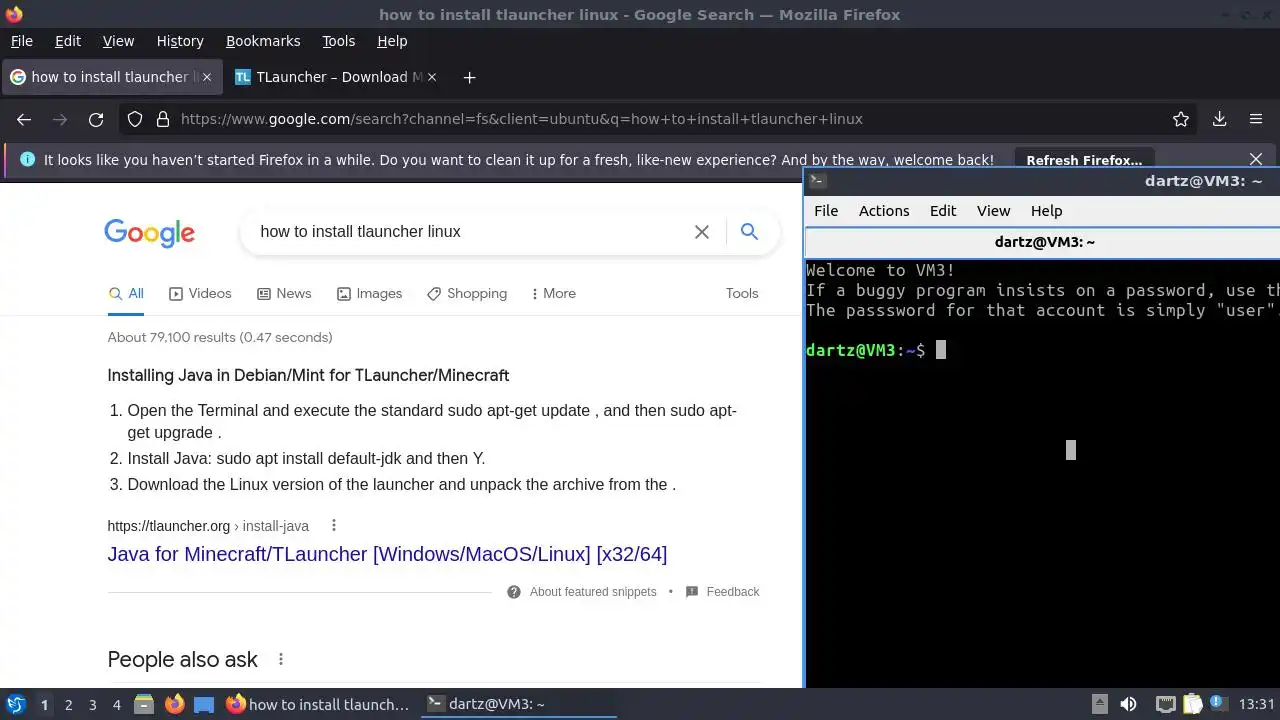Open Firefox History menu

pos(180,41)
